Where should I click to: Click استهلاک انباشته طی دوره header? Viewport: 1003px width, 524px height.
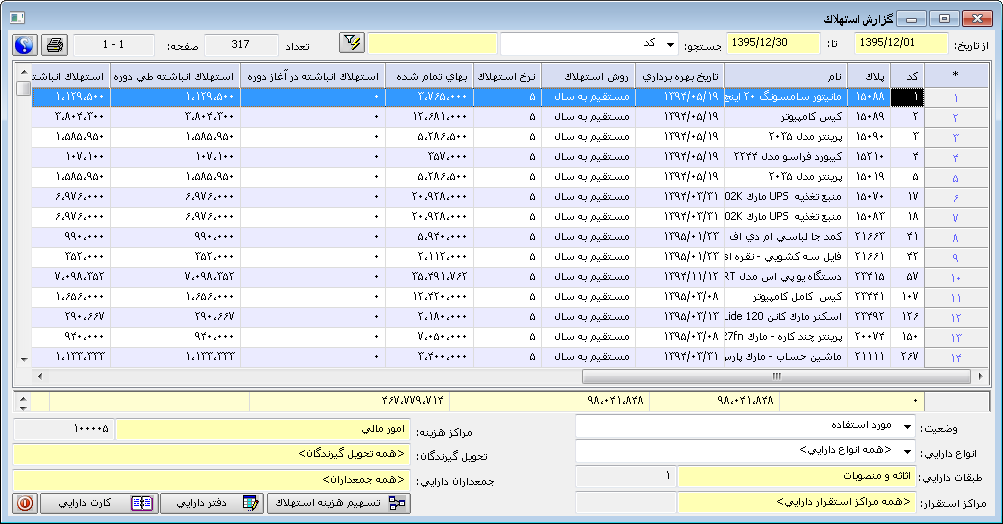tap(175, 76)
